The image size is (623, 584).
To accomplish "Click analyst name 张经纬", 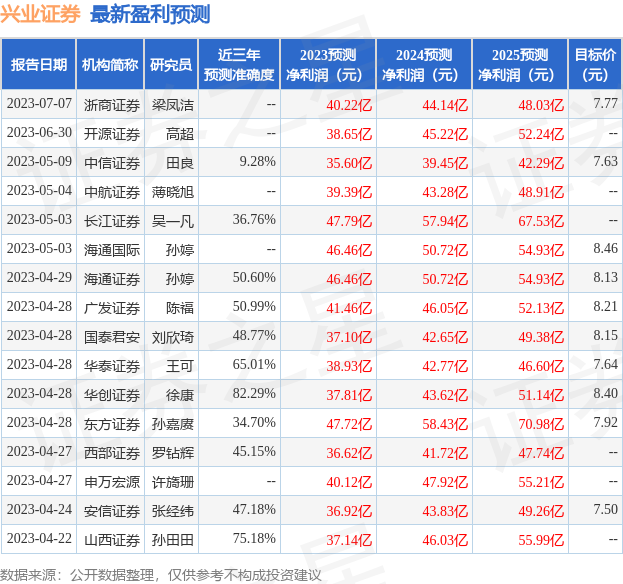I will (x=173, y=510).
